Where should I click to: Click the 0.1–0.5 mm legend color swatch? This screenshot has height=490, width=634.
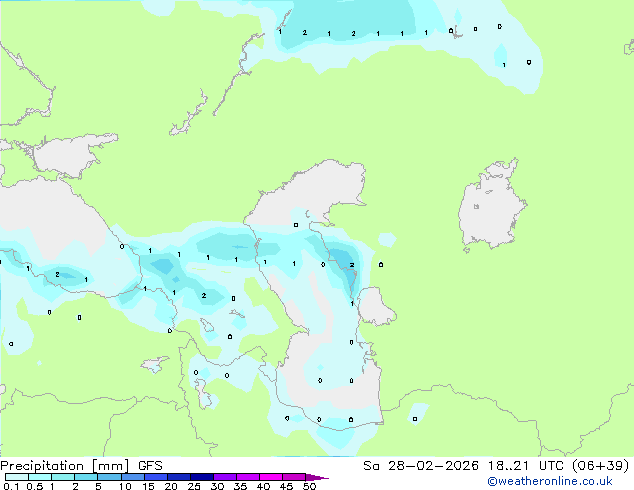coord(17,477)
